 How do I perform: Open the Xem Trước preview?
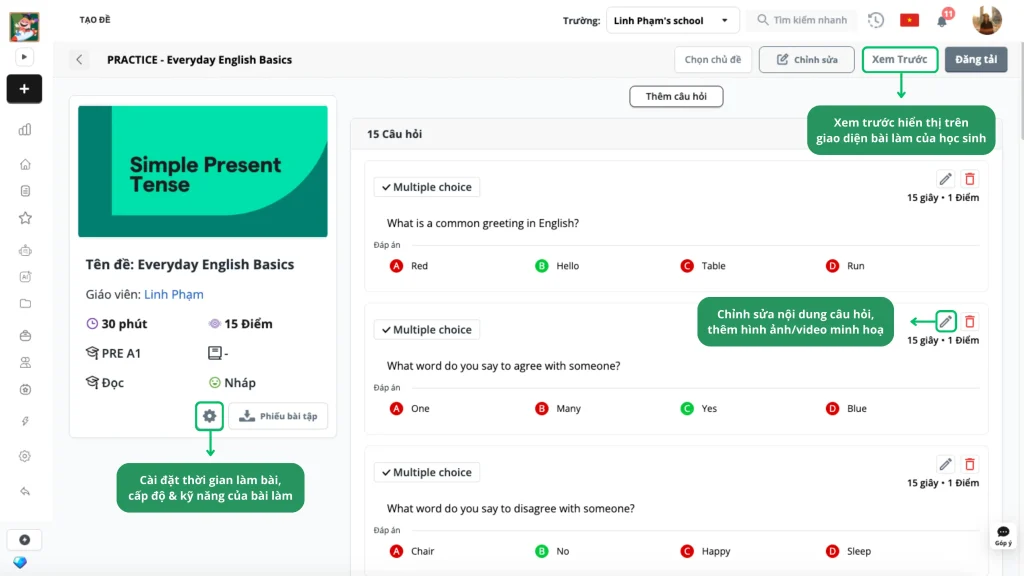coord(899,60)
